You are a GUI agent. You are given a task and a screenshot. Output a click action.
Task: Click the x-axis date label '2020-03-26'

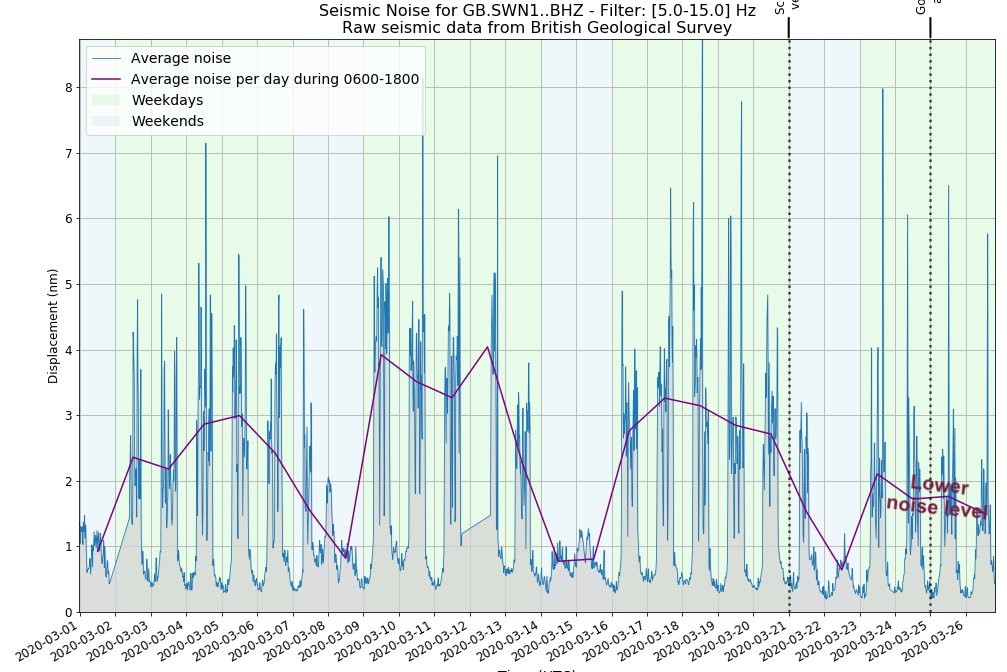tap(934, 641)
